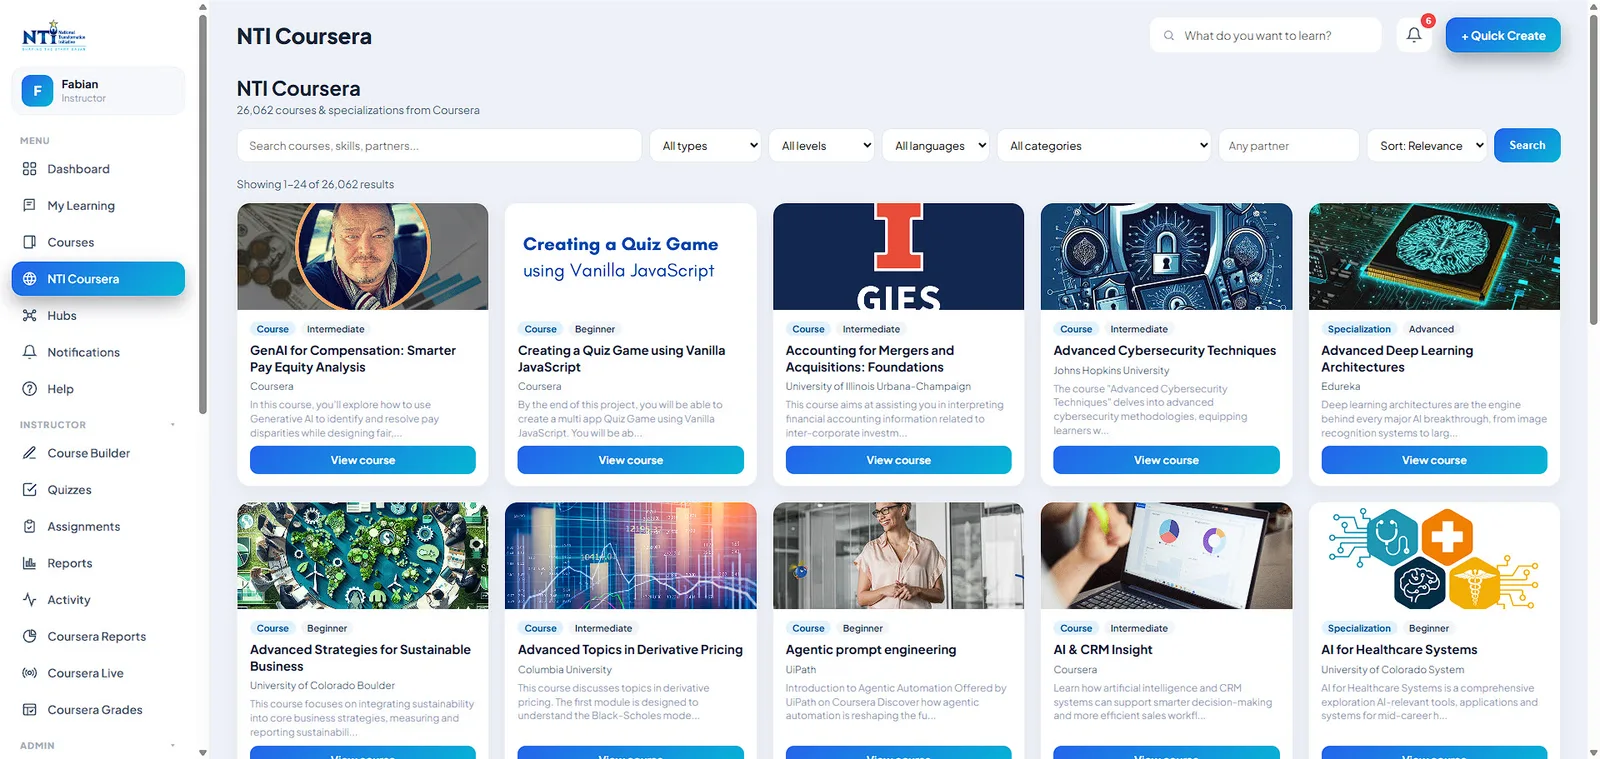
Task: Open Hubs menu item
Action: tap(98, 315)
